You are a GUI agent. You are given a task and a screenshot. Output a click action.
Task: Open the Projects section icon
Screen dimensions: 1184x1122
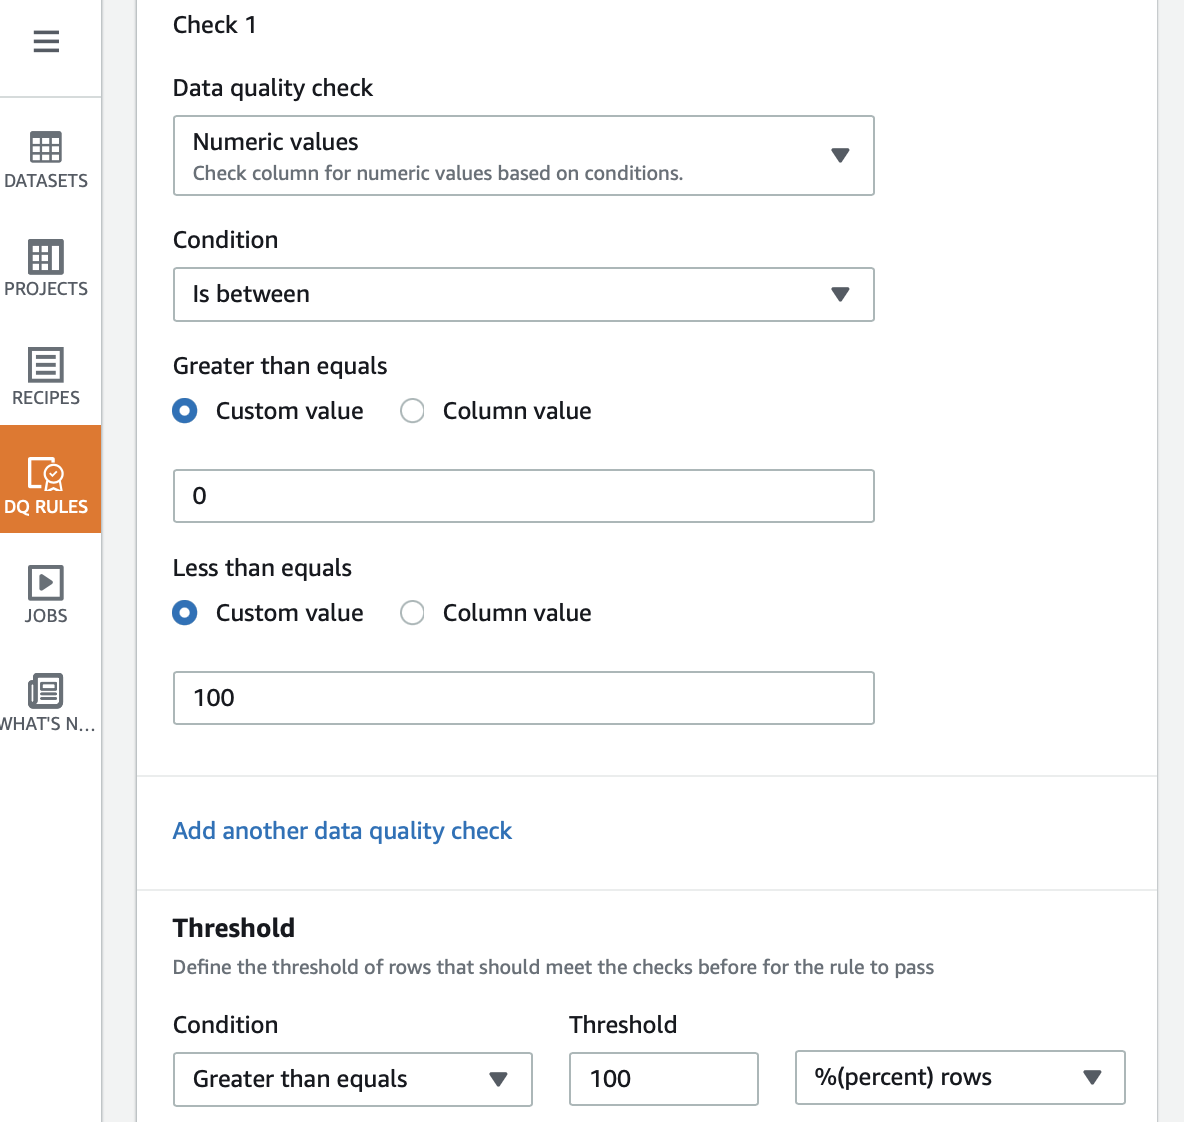click(x=46, y=257)
